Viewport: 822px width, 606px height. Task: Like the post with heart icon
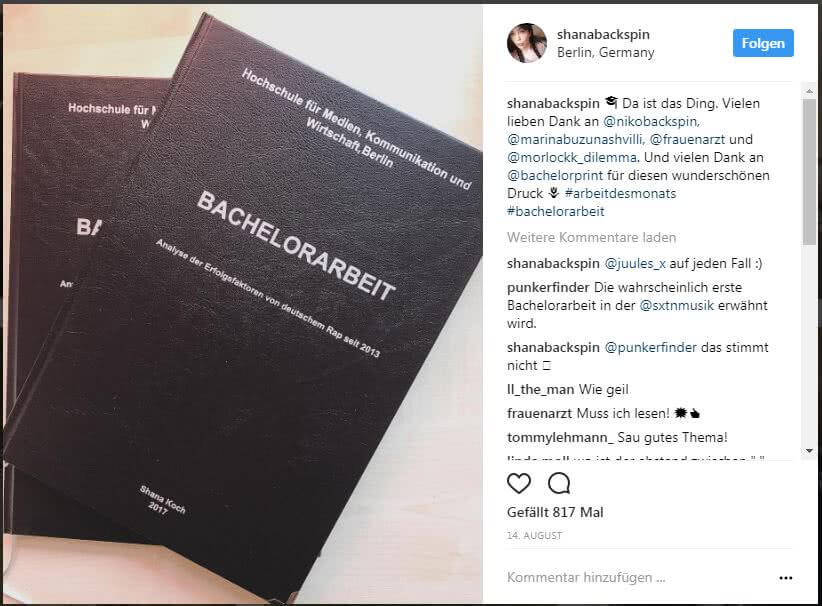[518, 483]
